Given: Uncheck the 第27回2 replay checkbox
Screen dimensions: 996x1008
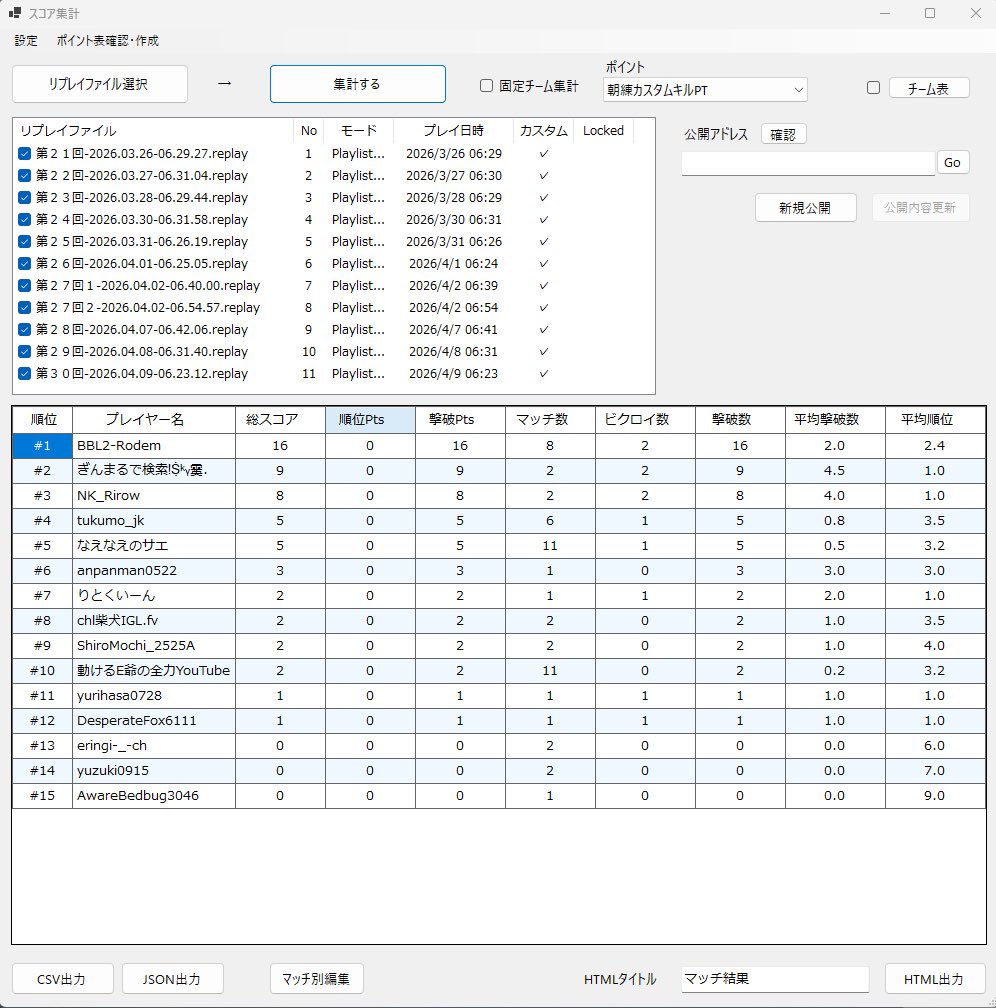Looking at the screenshot, I should pos(24,307).
